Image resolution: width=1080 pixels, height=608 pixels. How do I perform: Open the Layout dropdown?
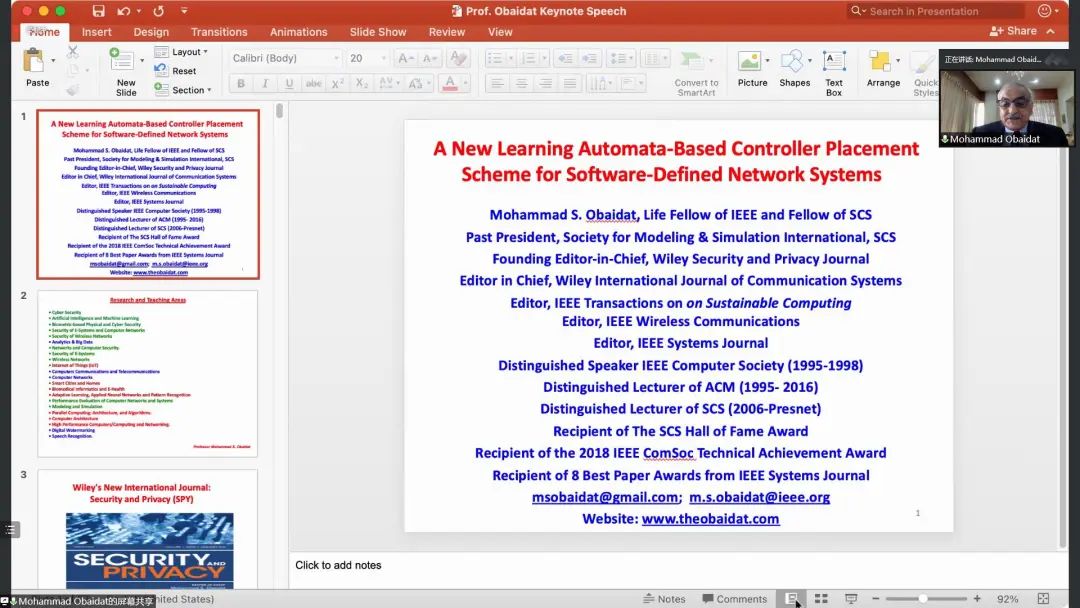tap(182, 52)
